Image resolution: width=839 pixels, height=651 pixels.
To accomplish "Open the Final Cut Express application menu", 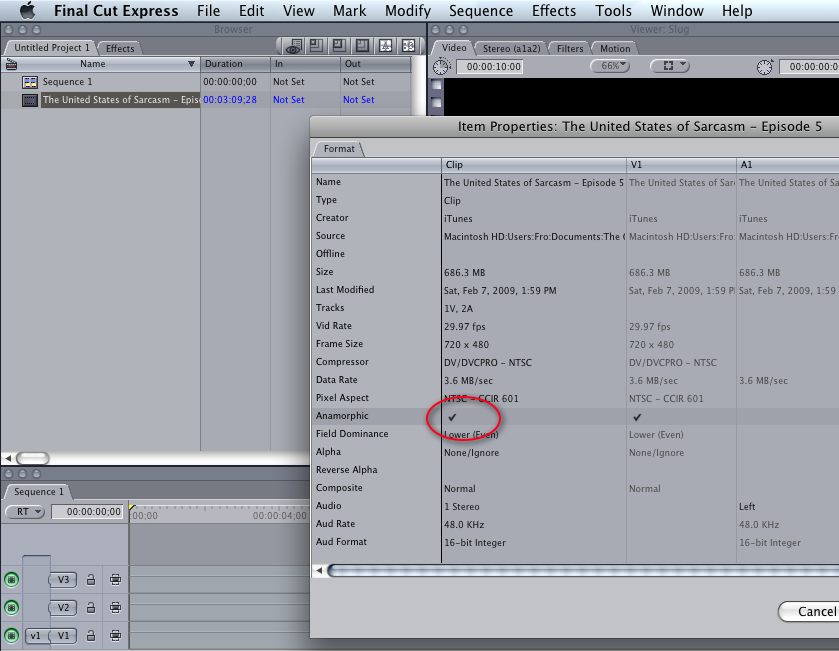I will click(116, 11).
